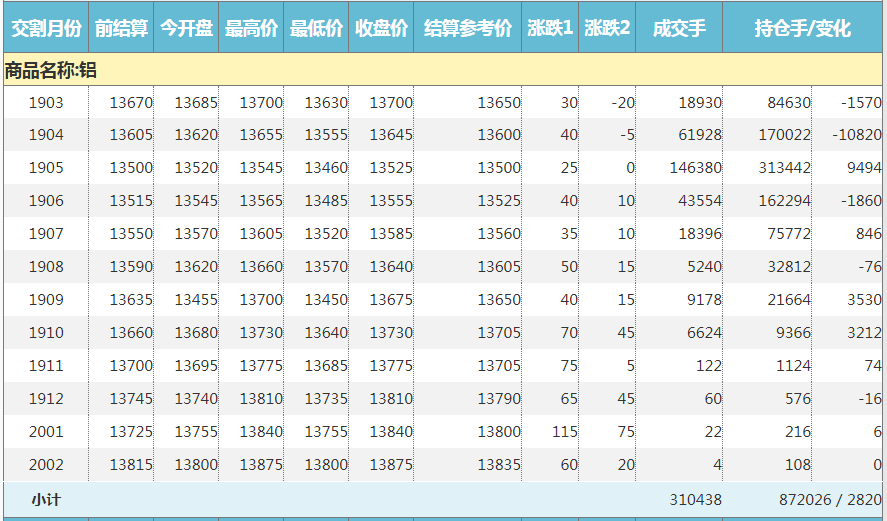Click delivery month 1905 row label

point(46,168)
